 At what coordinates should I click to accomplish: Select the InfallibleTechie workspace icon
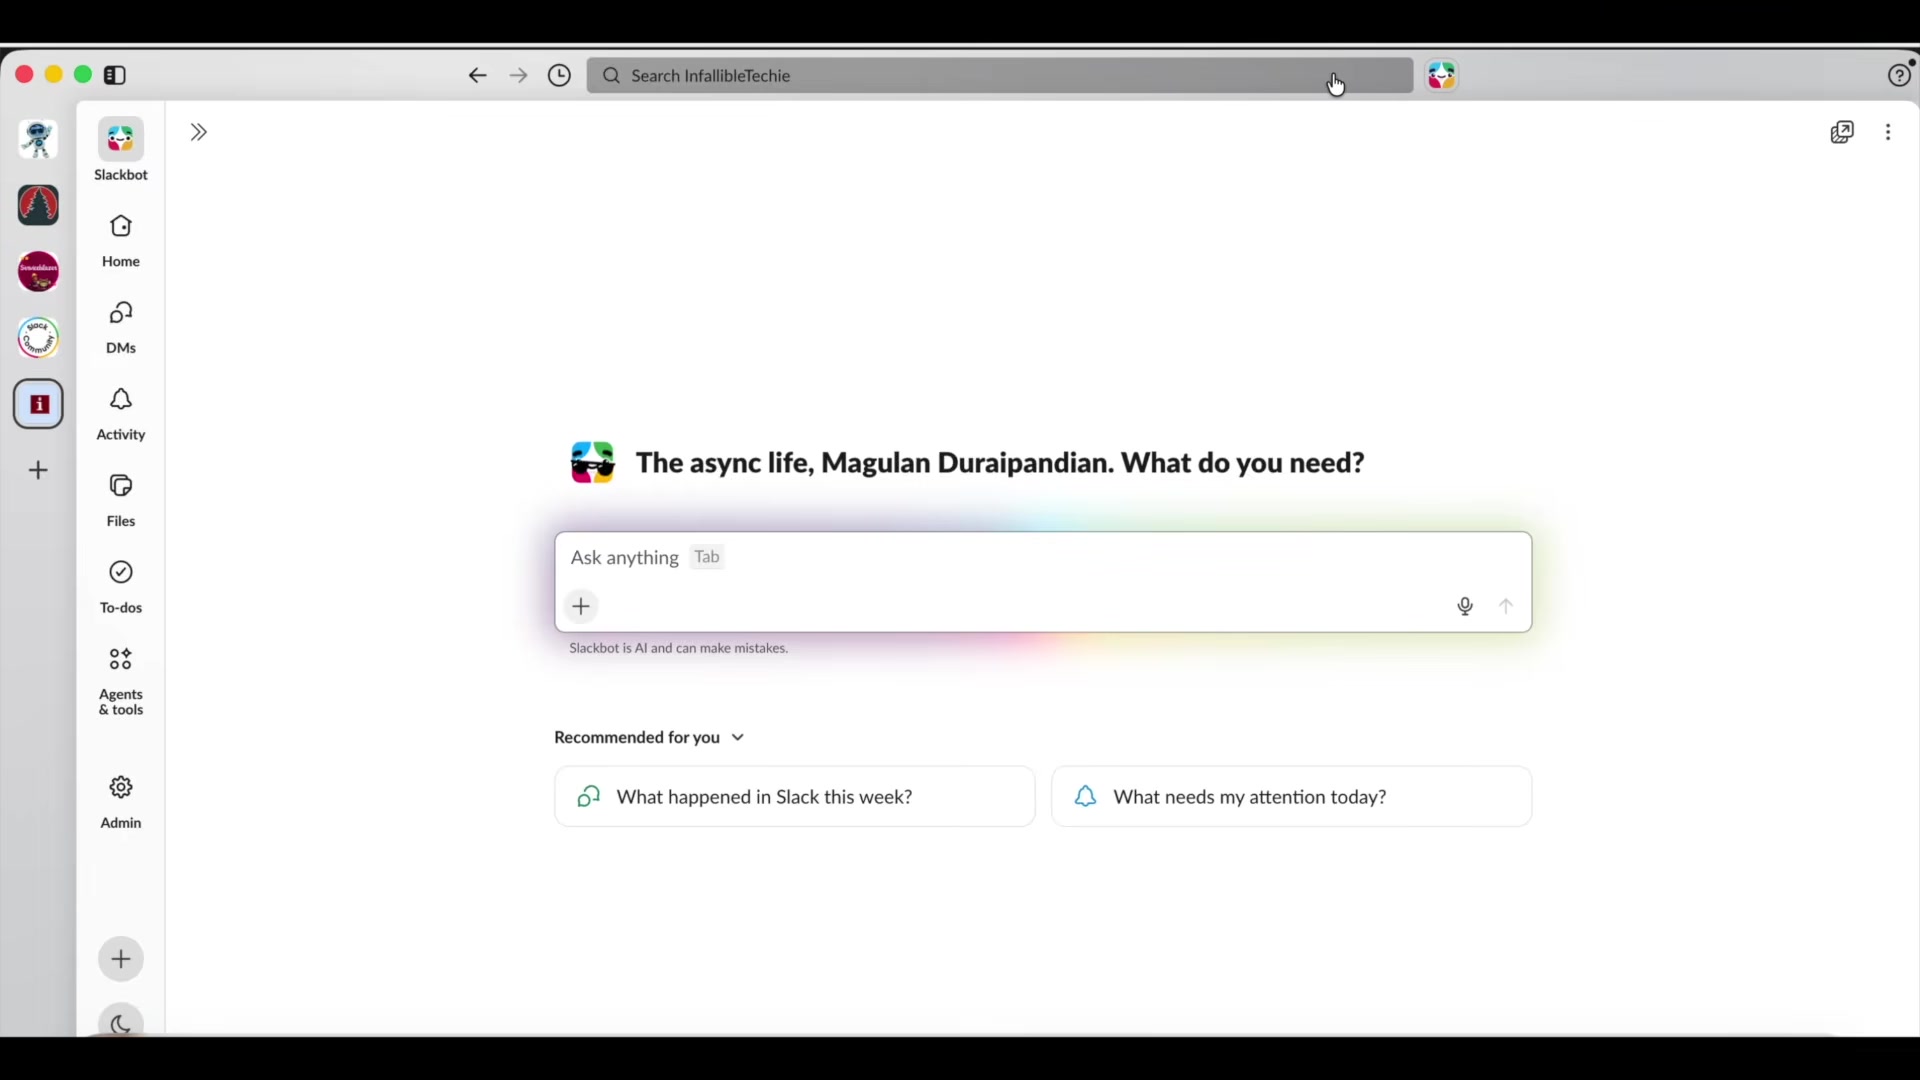pos(38,404)
